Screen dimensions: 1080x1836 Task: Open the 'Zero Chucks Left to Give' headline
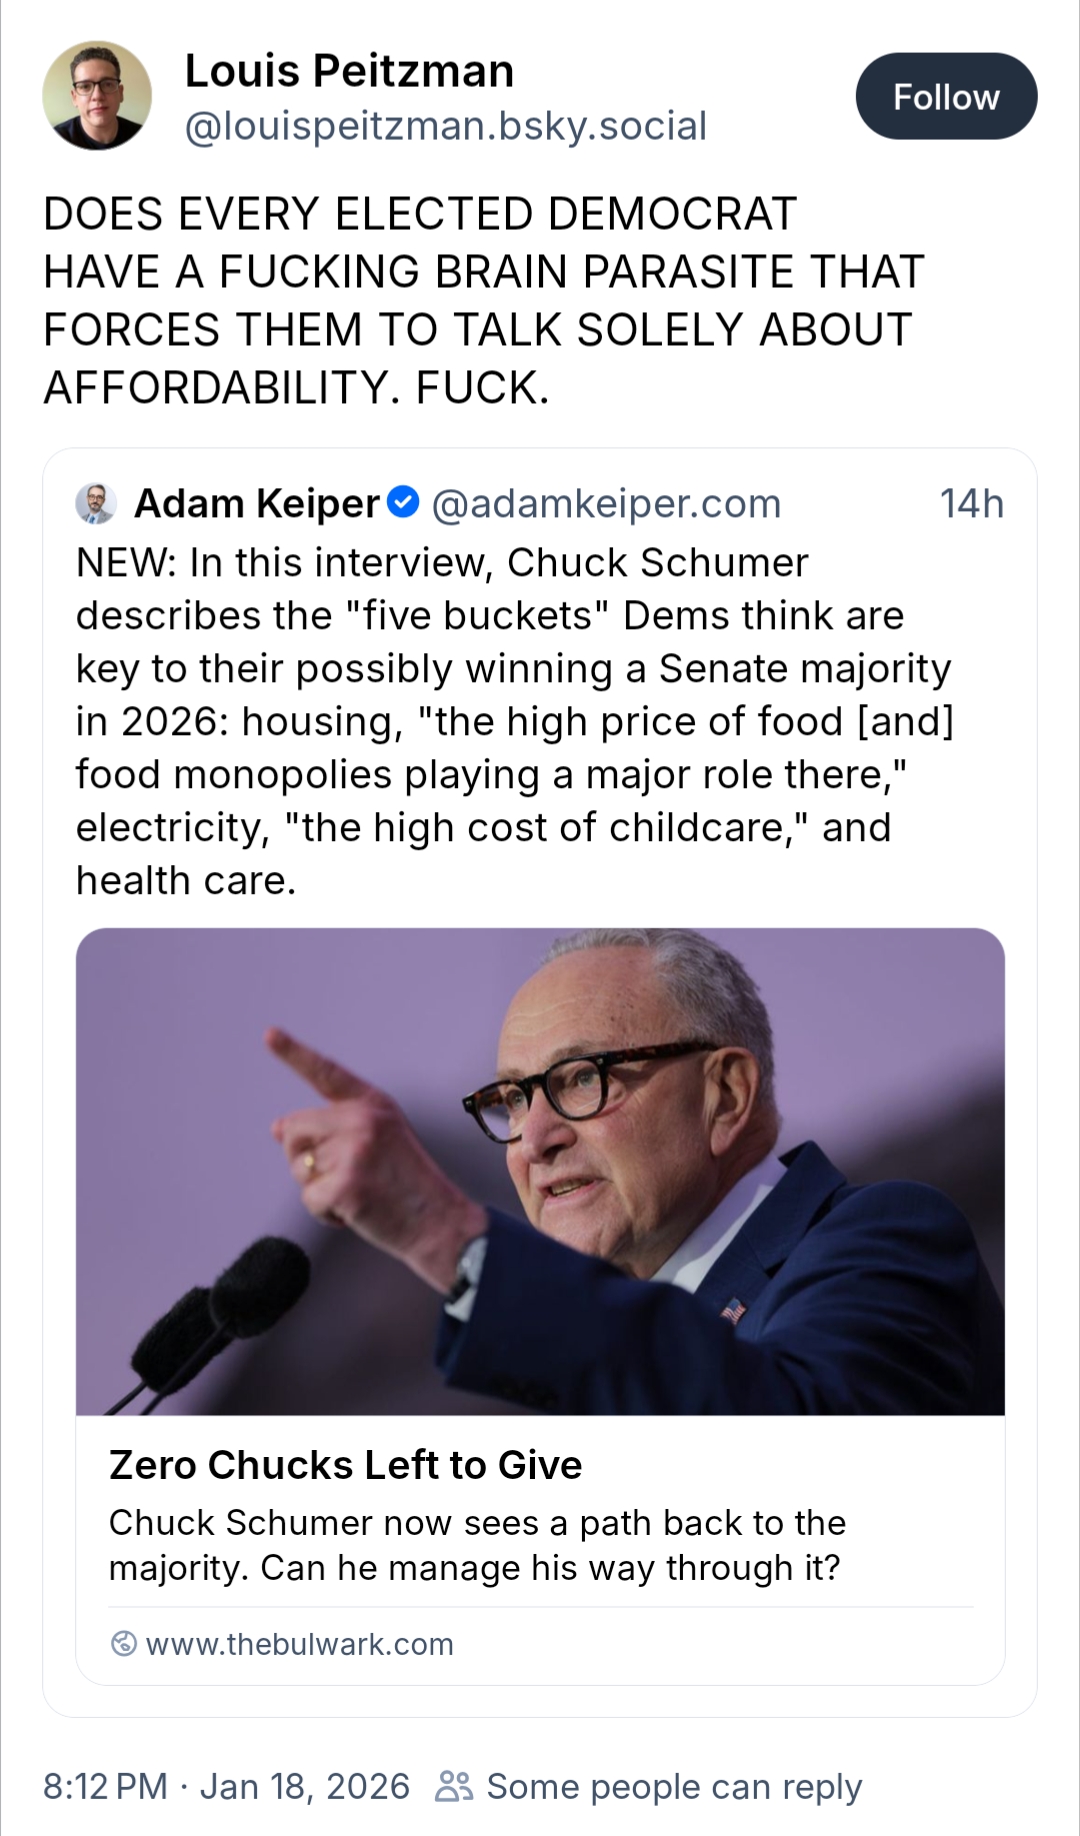click(x=345, y=1465)
